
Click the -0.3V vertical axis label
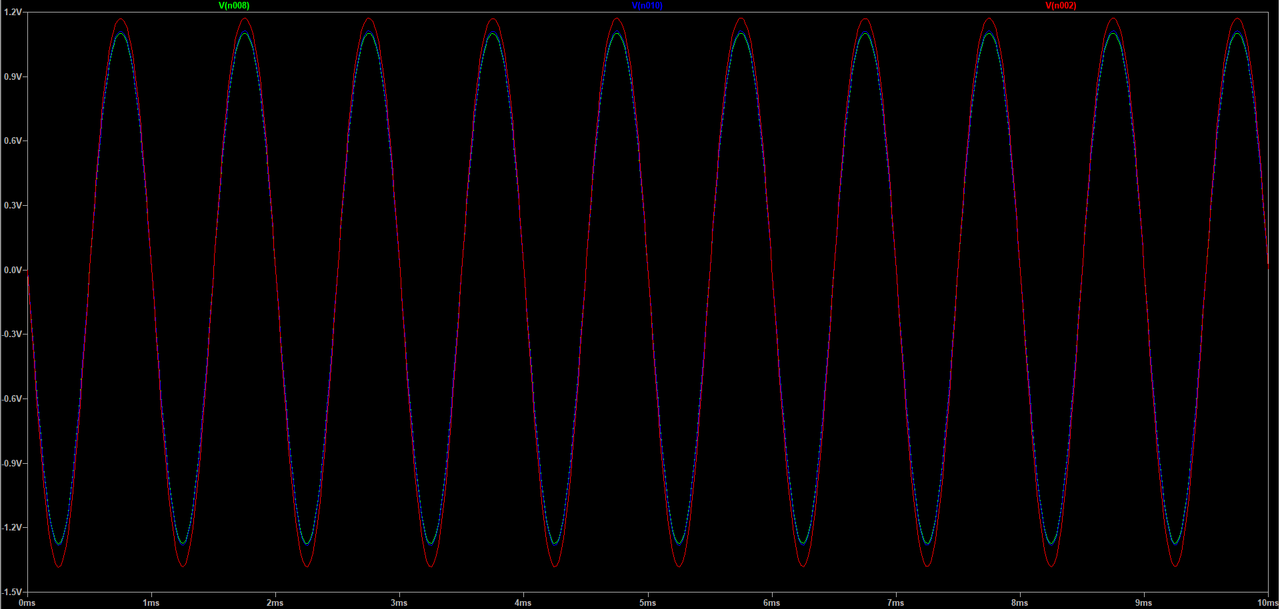click(x=11, y=334)
